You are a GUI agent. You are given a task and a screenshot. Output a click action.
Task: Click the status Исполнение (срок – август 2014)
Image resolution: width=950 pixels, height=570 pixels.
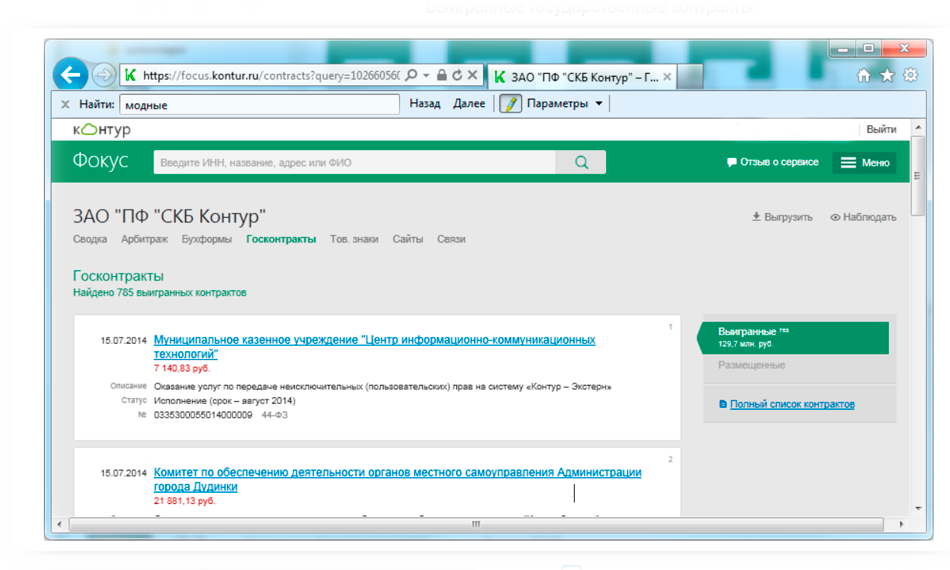225,401
